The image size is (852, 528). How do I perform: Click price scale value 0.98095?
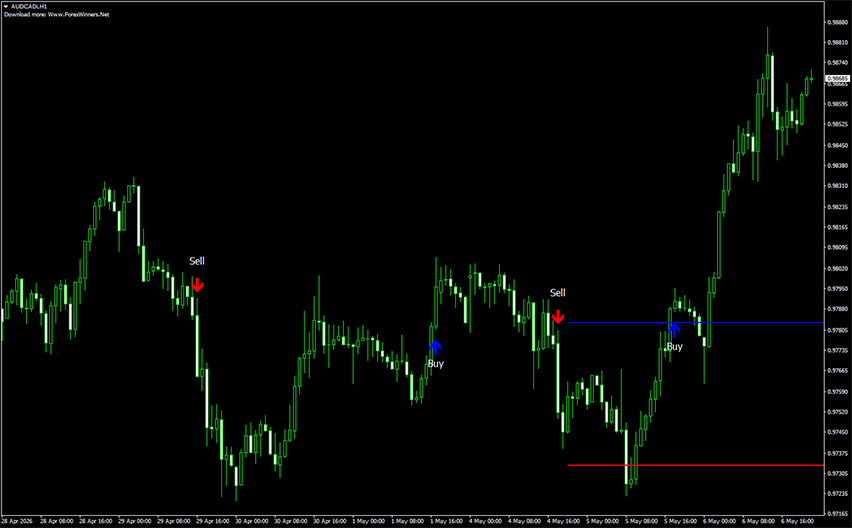tap(838, 248)
